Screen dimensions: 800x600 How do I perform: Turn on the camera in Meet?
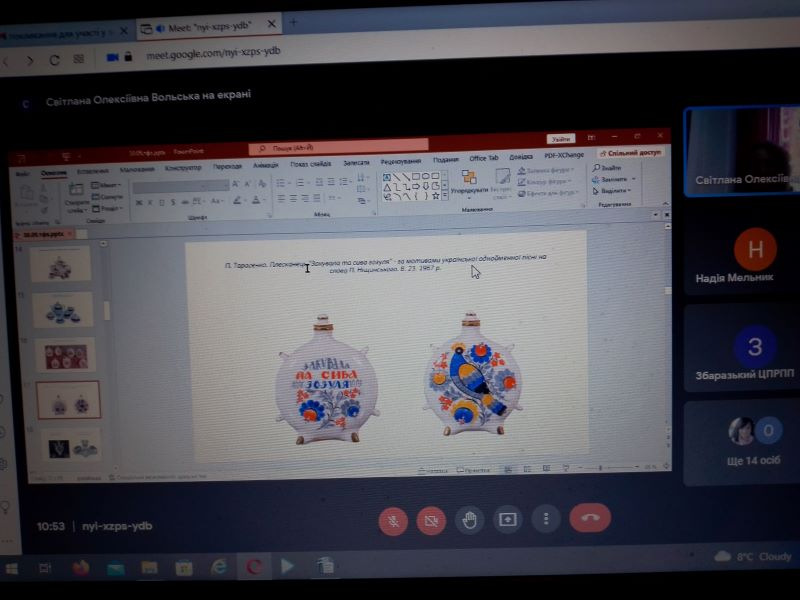click(x=431, y=520)
